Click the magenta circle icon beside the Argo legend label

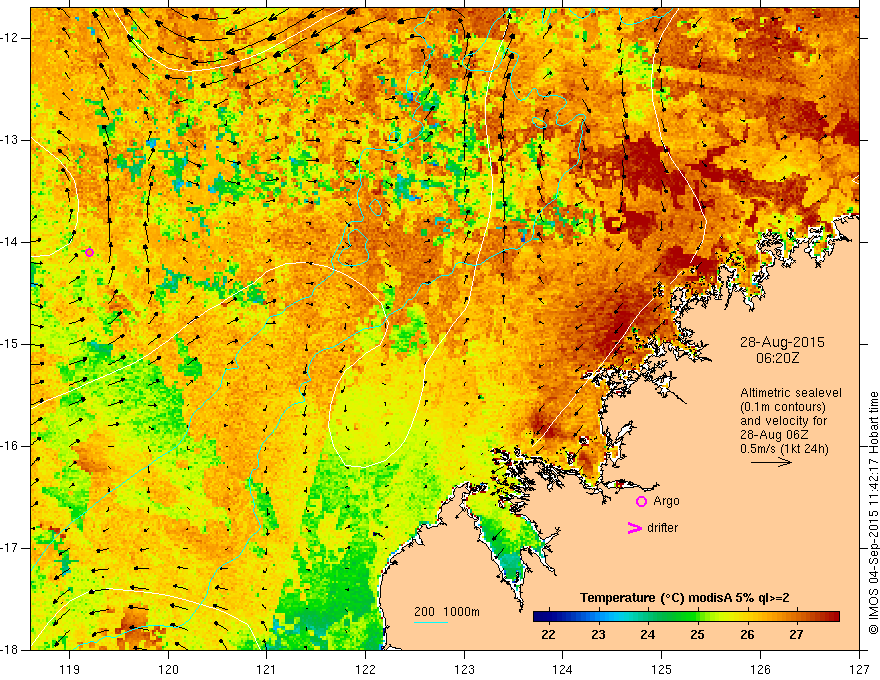(641, 502)
